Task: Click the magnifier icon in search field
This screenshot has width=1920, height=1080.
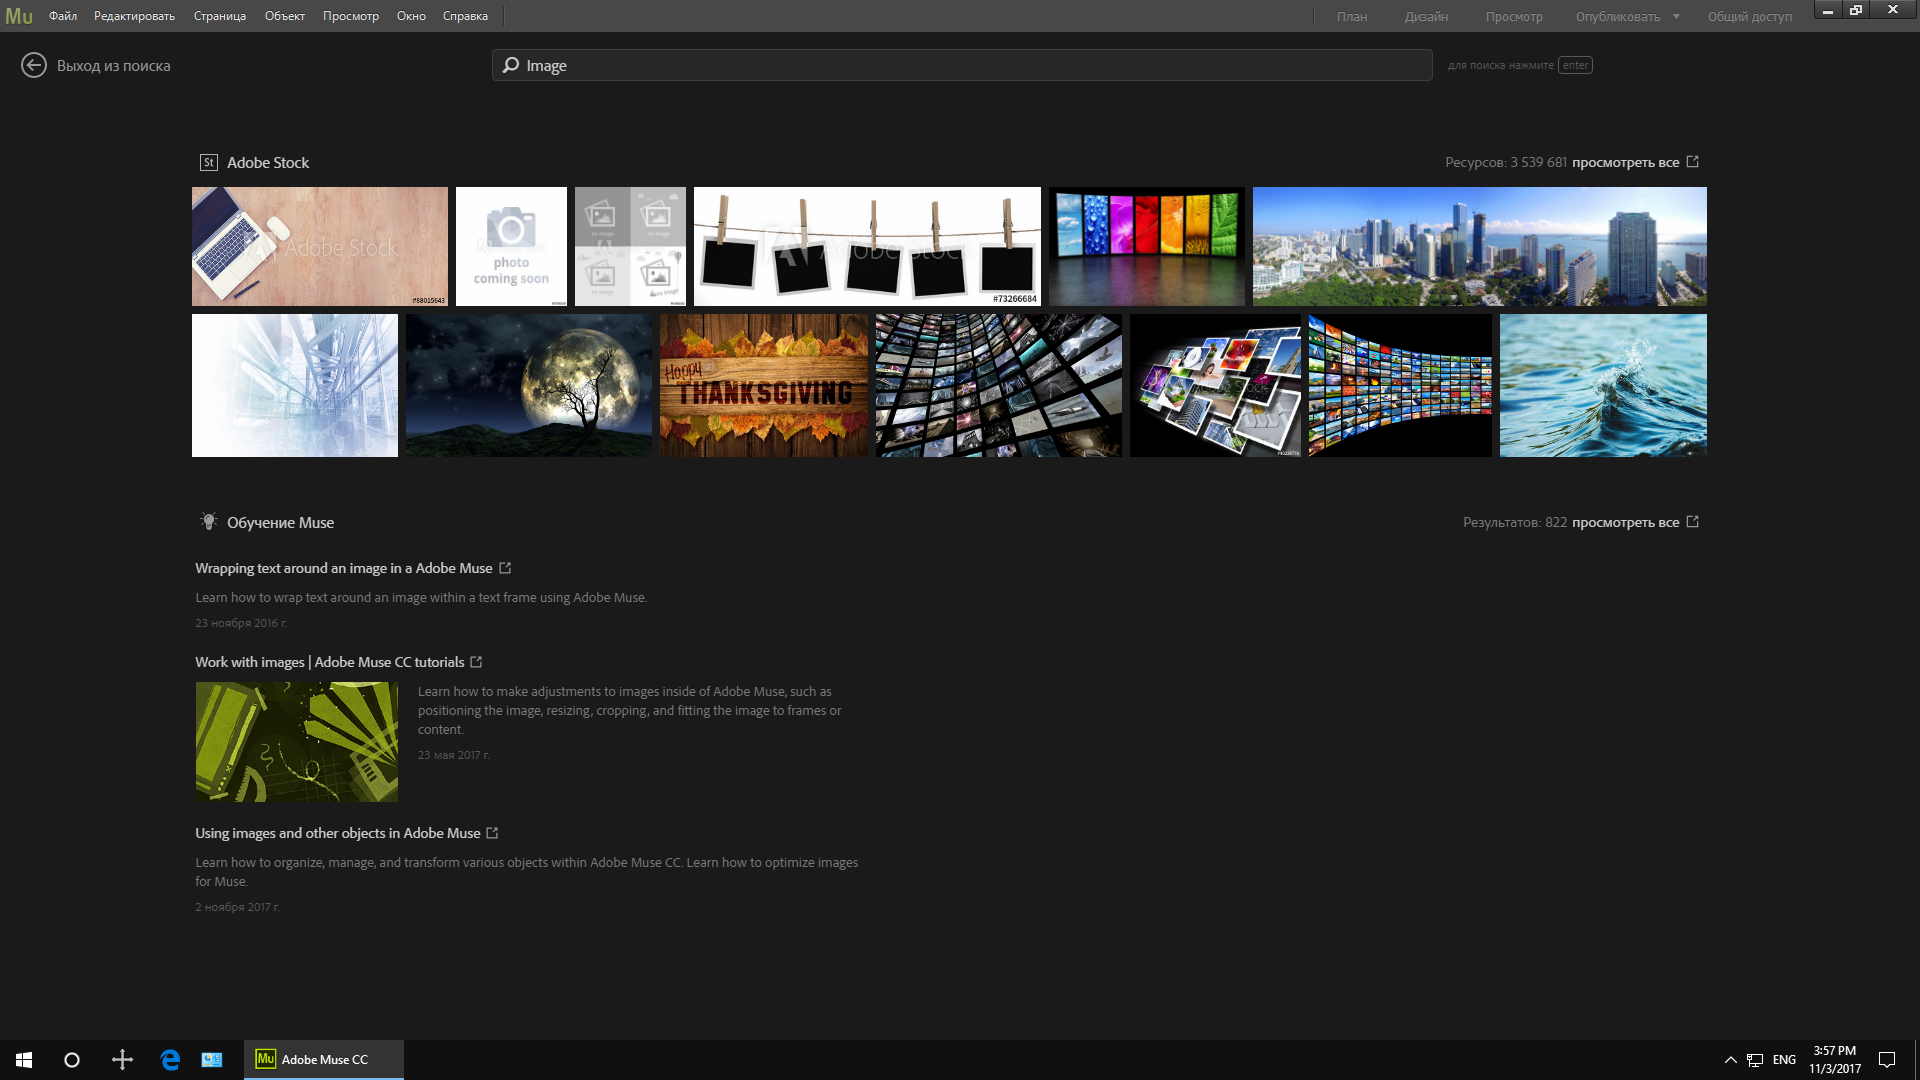Action: click(x=511, y=65)
